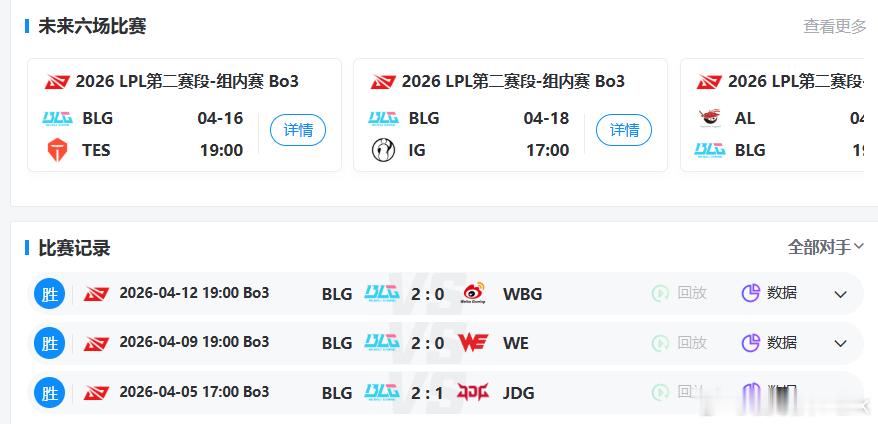Click the TES team logo icon

pos(58,150)
